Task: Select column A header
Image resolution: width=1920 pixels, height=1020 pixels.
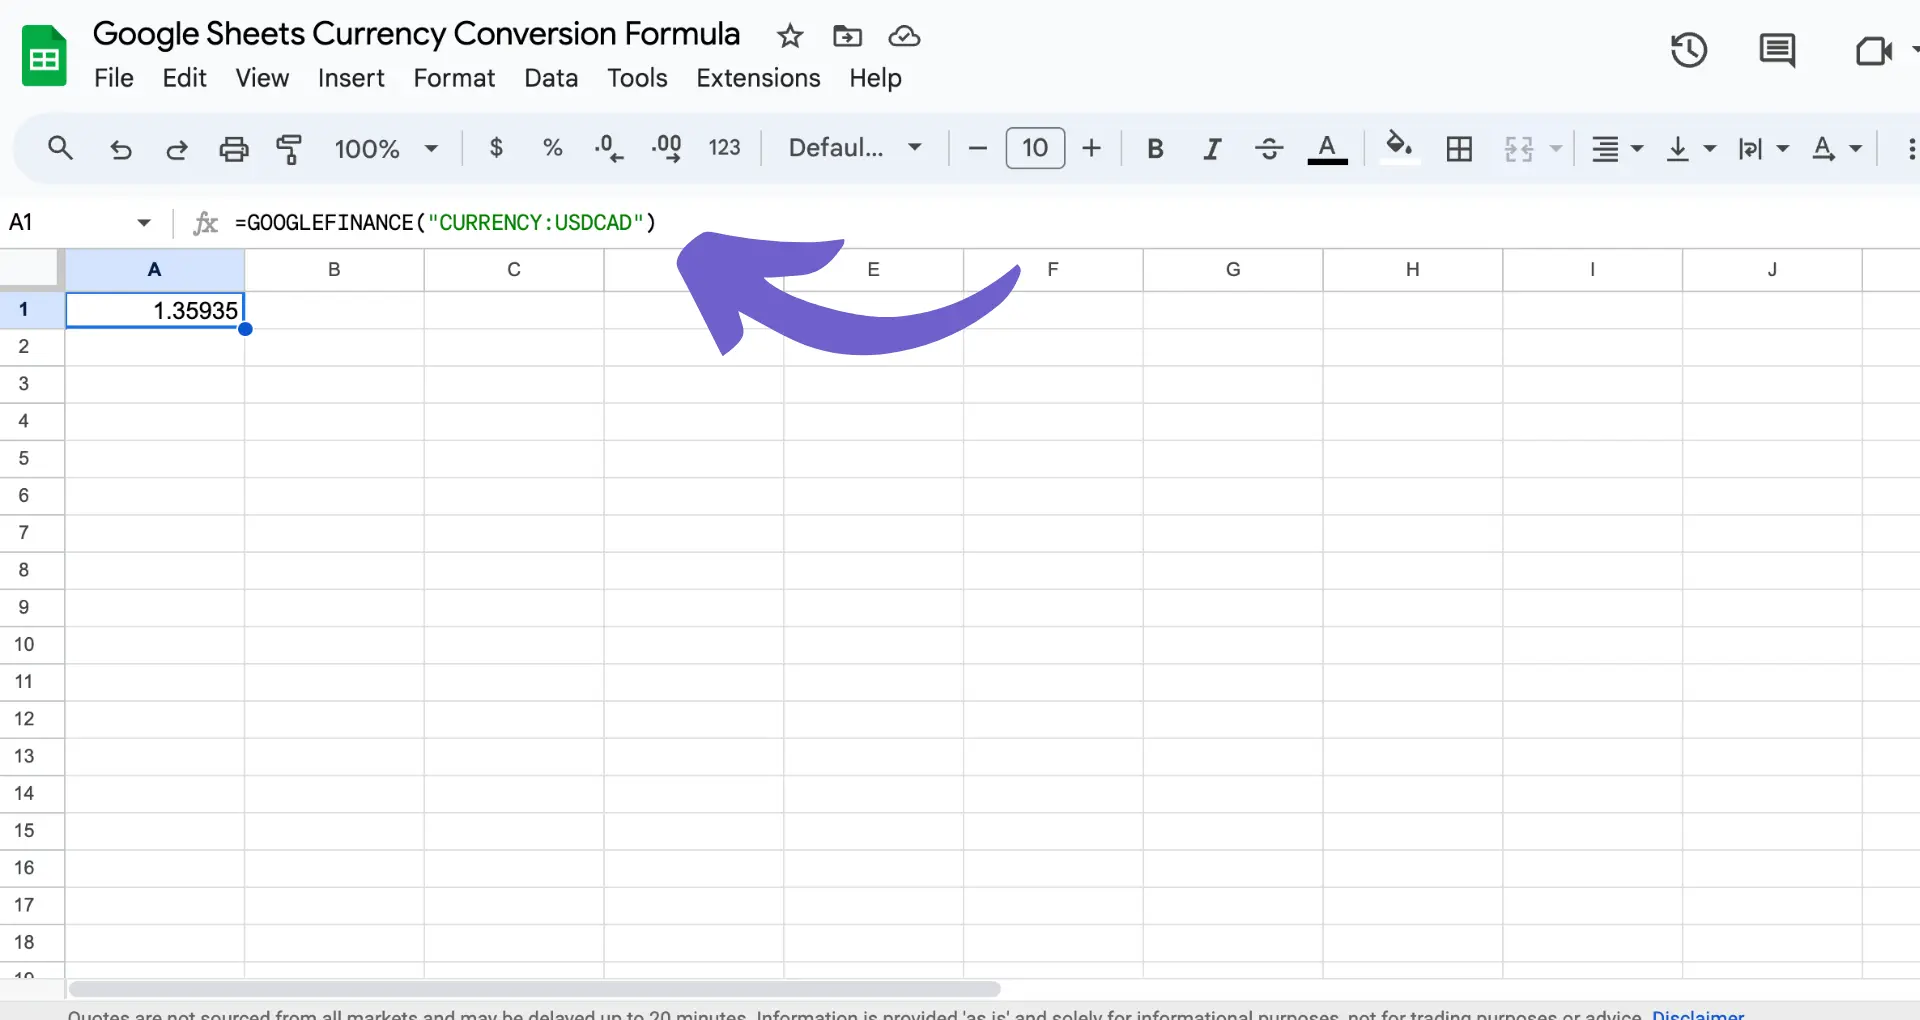Action: [x=155, y=269]
